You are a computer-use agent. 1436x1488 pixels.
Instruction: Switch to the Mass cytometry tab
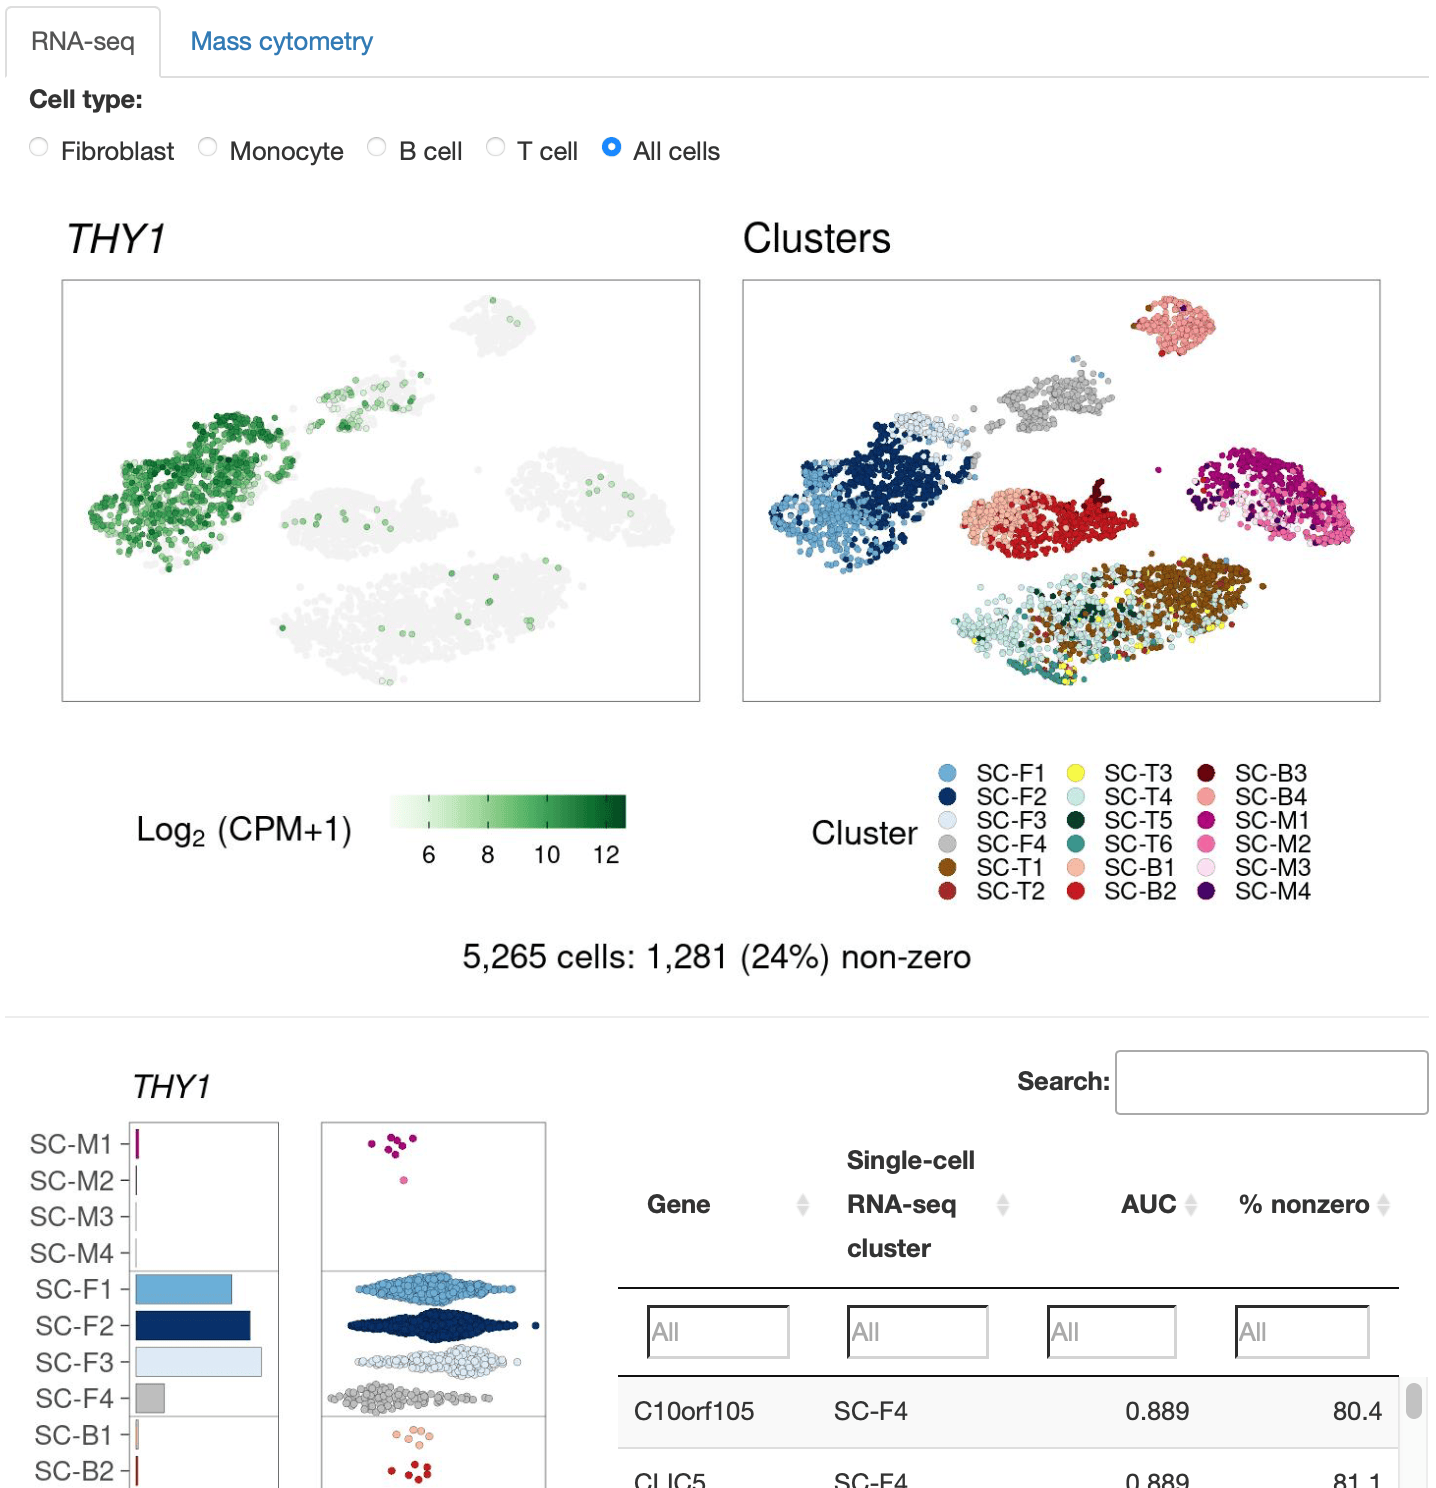tap(280, 41)
